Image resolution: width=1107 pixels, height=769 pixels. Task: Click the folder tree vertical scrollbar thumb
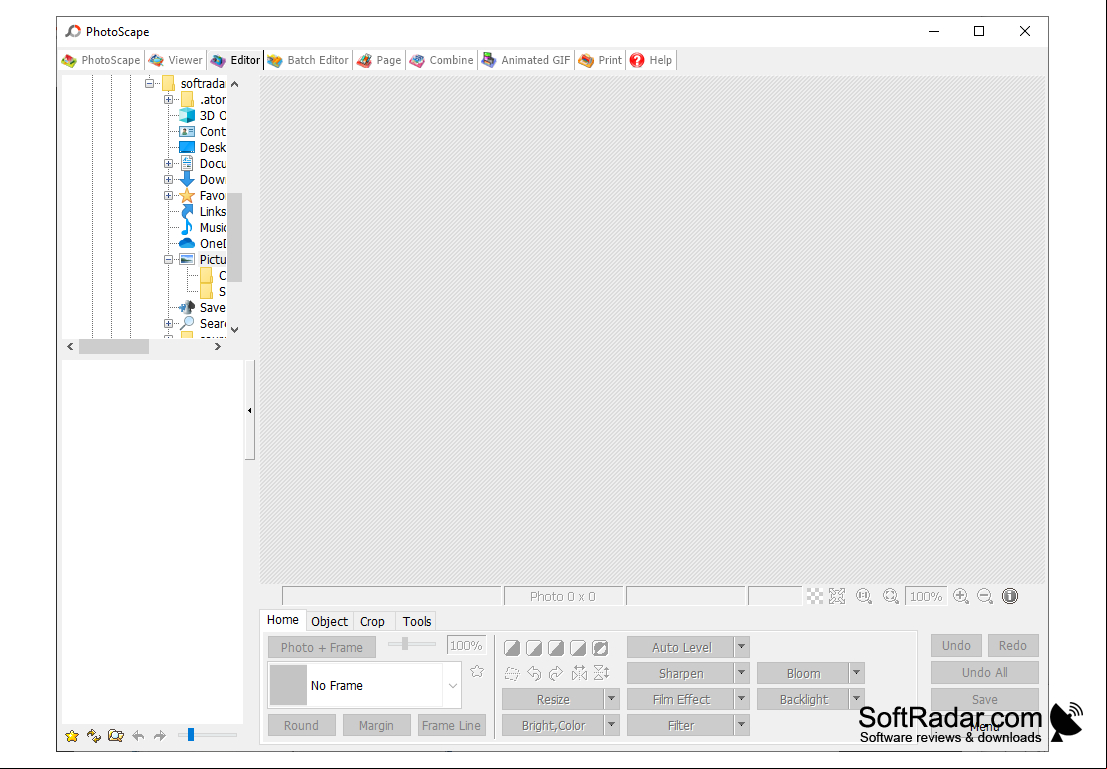tap(234, 237)
